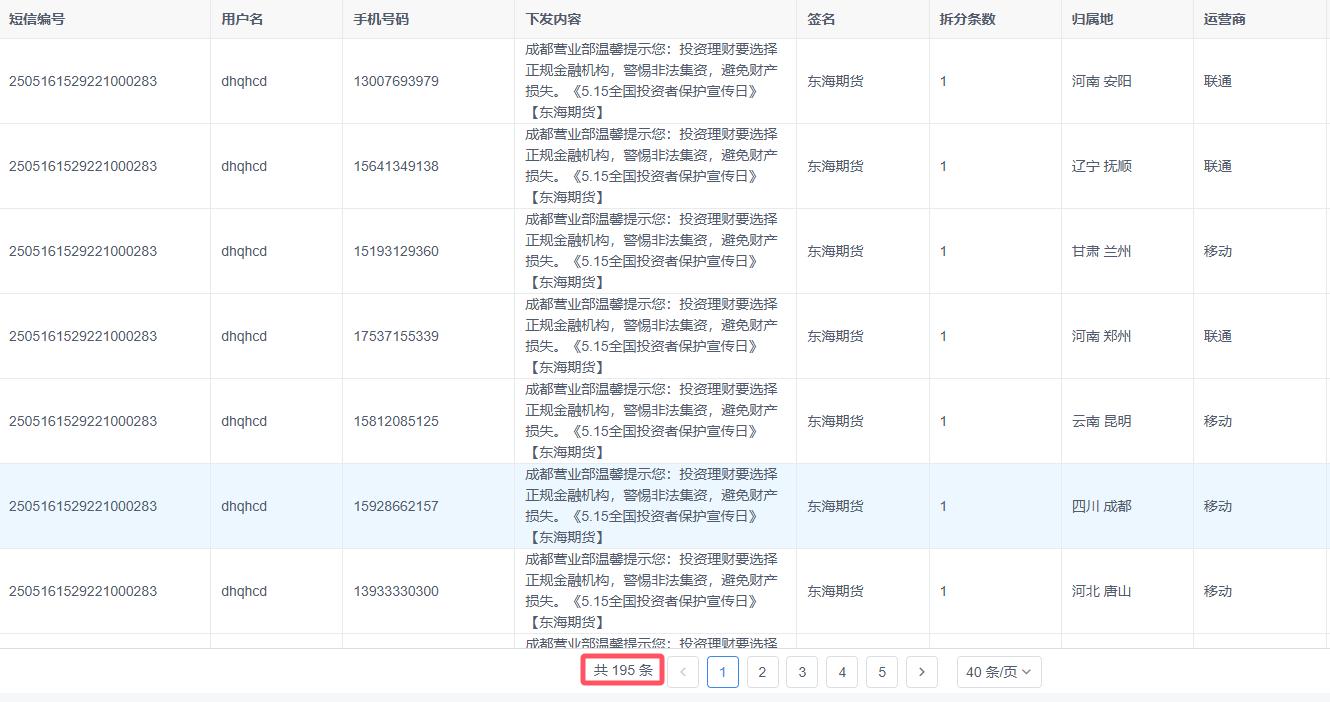The image size is (1330, 702).
Task: Go to the next page using right arrow
Action: [x=921, y=672]
